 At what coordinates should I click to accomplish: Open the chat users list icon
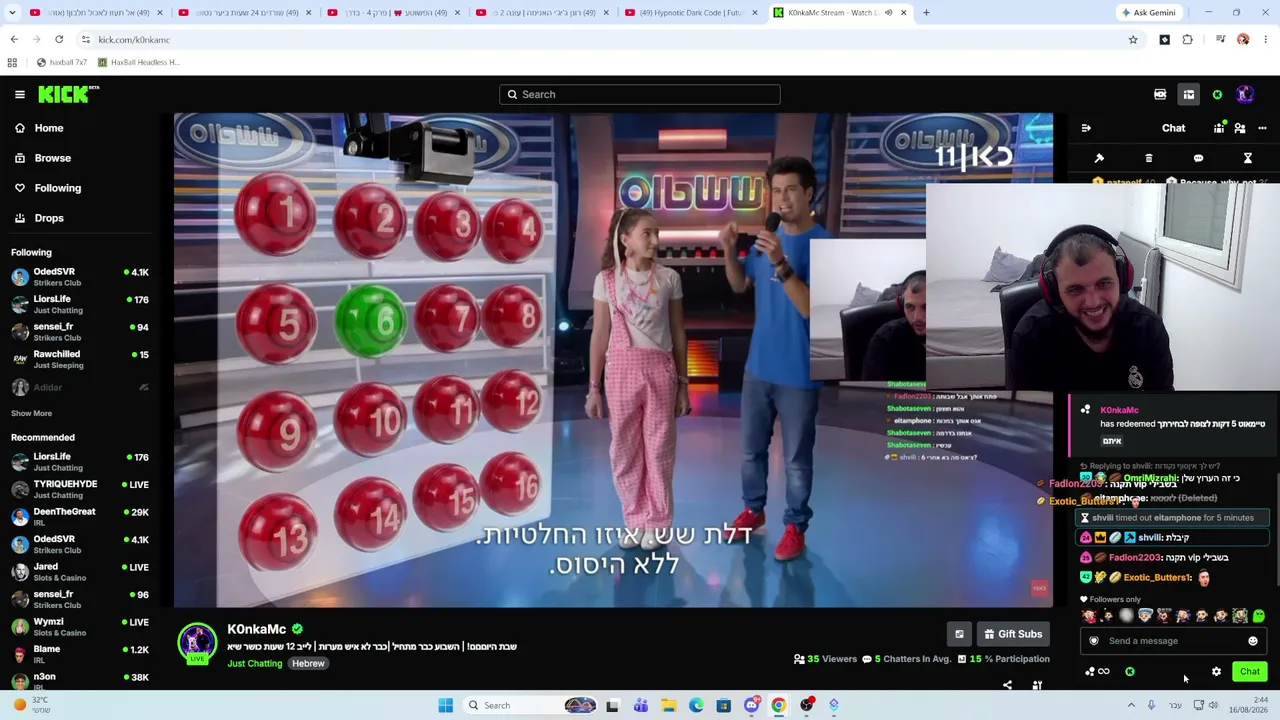point(1240,128)
